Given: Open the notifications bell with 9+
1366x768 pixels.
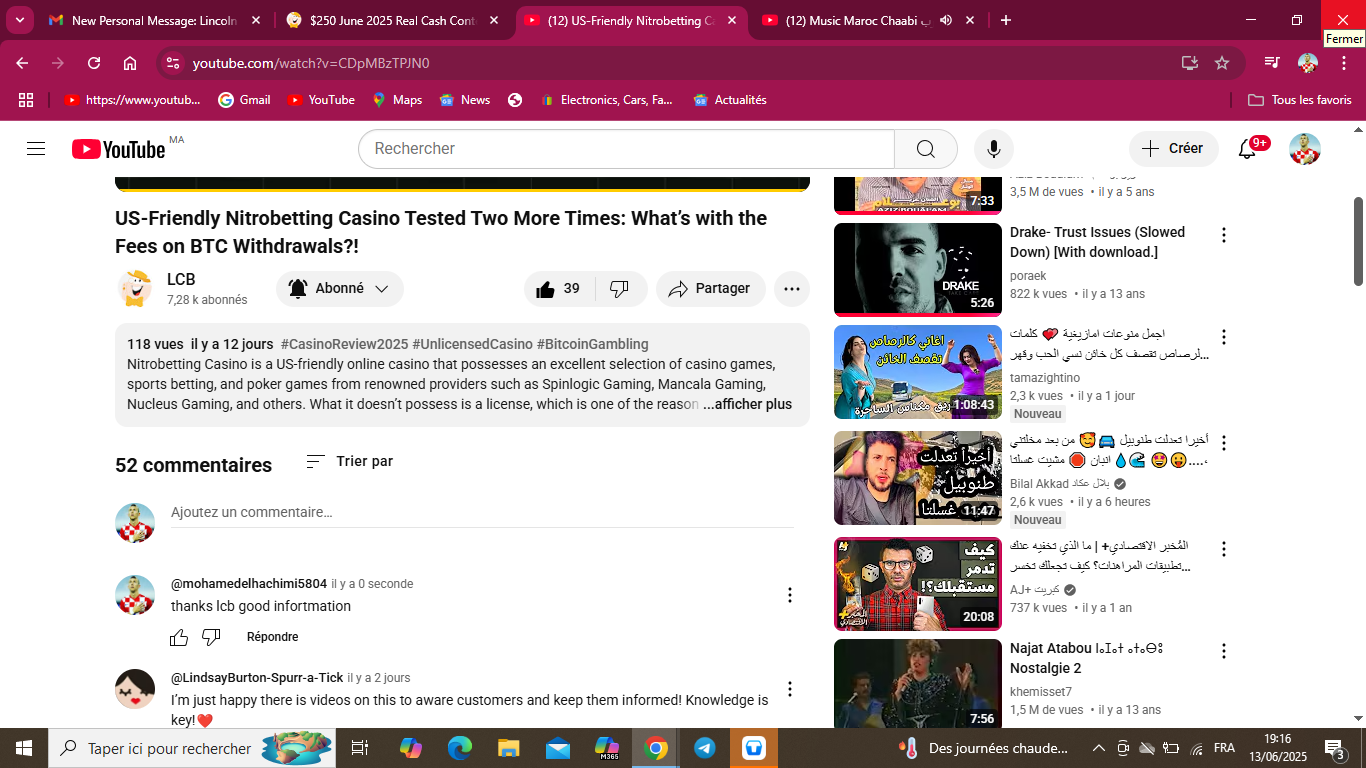Looking at the screenshot, I should (1247, 149).
